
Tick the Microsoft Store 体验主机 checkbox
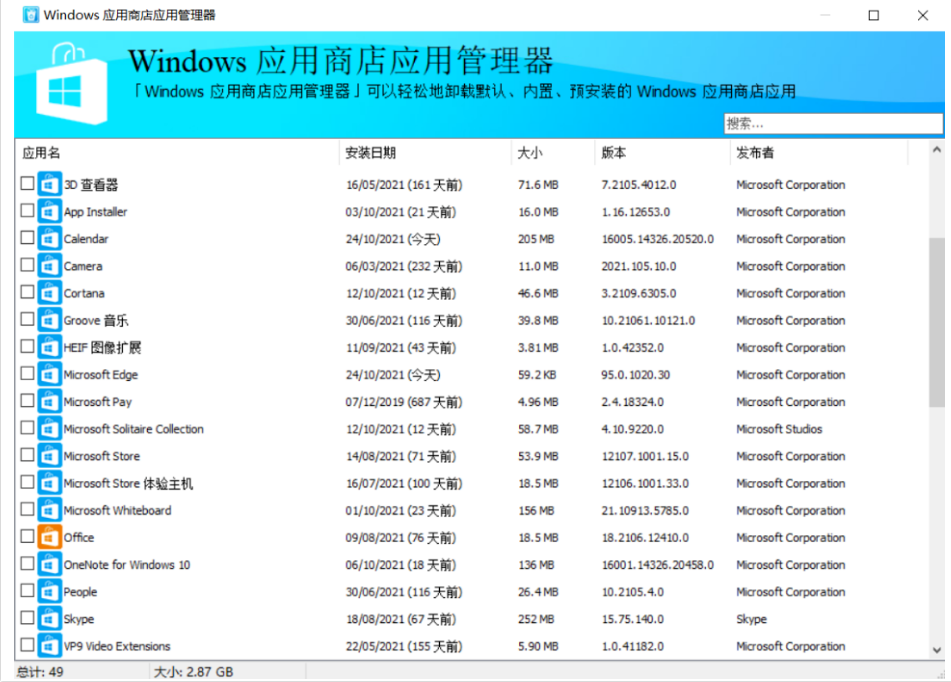(27, 482)
